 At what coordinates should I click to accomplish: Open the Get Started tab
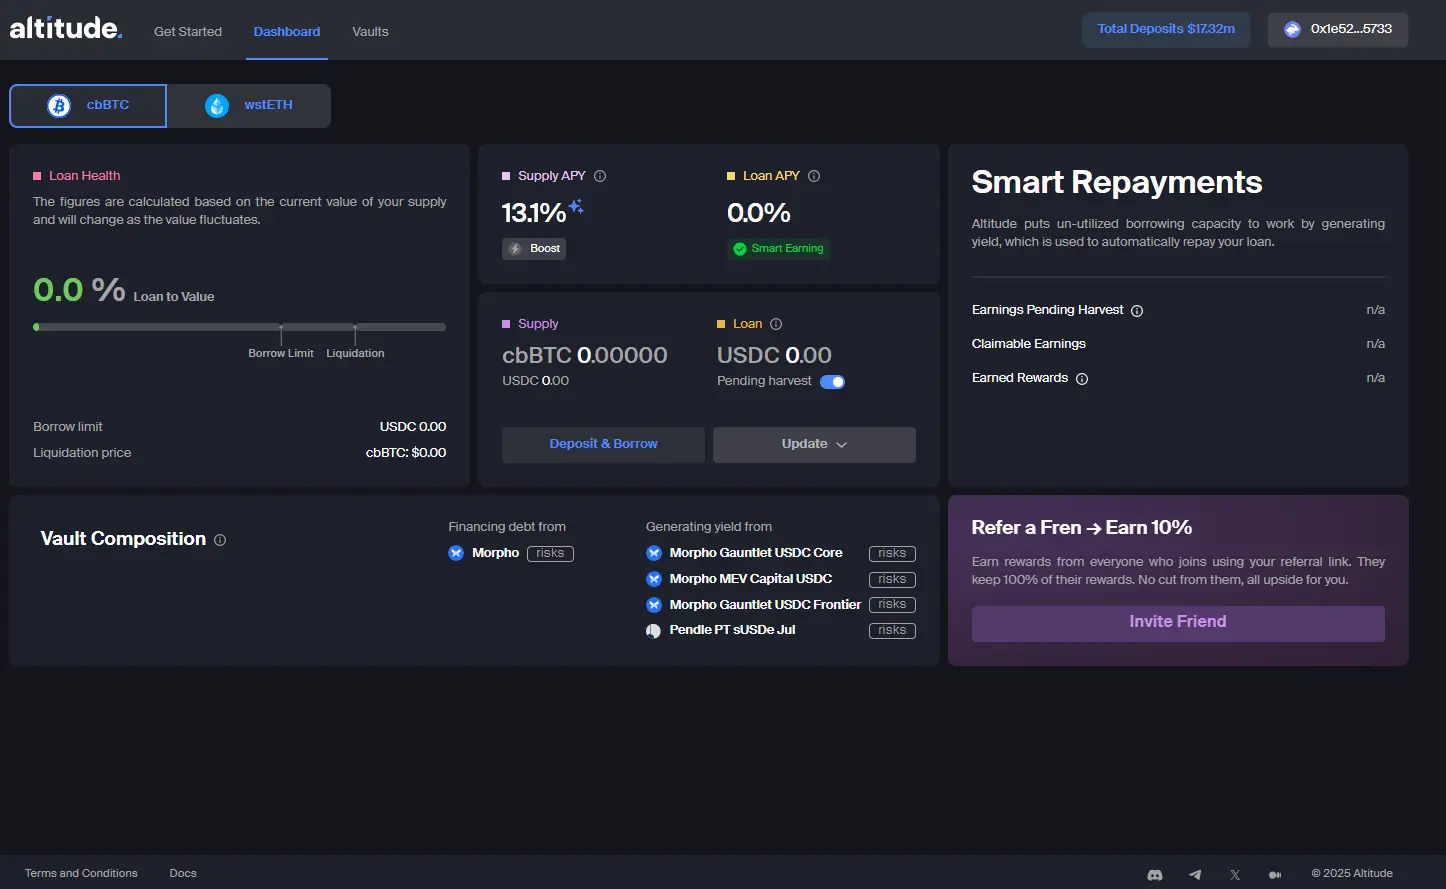tap(188, 32)
